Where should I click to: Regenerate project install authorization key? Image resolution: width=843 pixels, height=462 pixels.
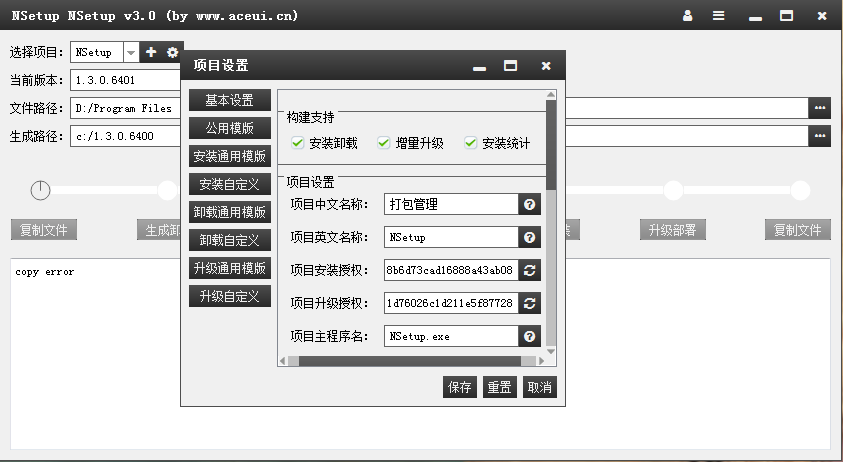530,270
